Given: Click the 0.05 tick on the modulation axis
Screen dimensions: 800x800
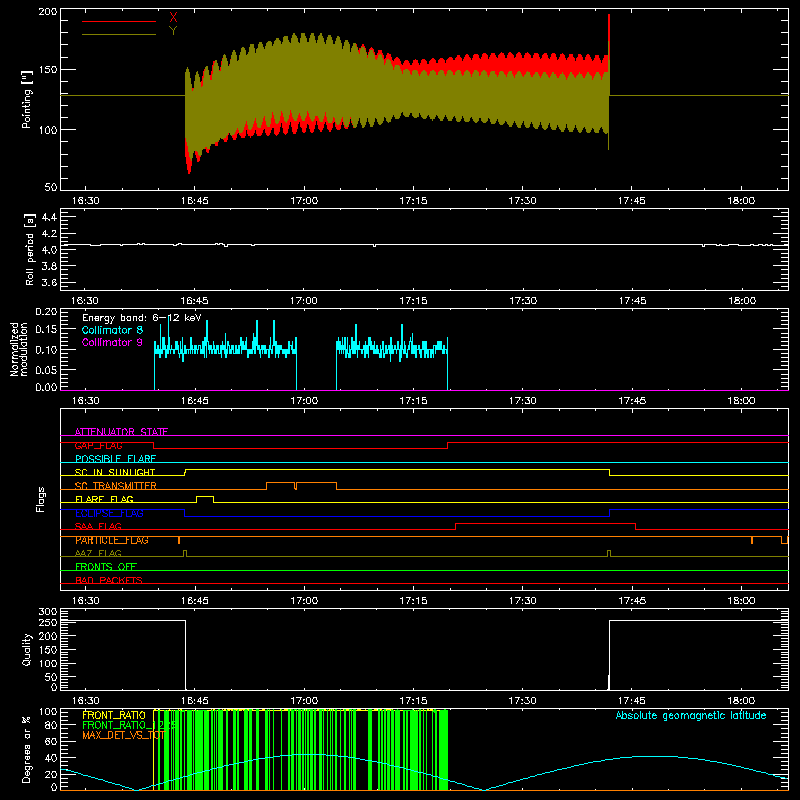Looking at the screenshot, I should click(46, 369).
